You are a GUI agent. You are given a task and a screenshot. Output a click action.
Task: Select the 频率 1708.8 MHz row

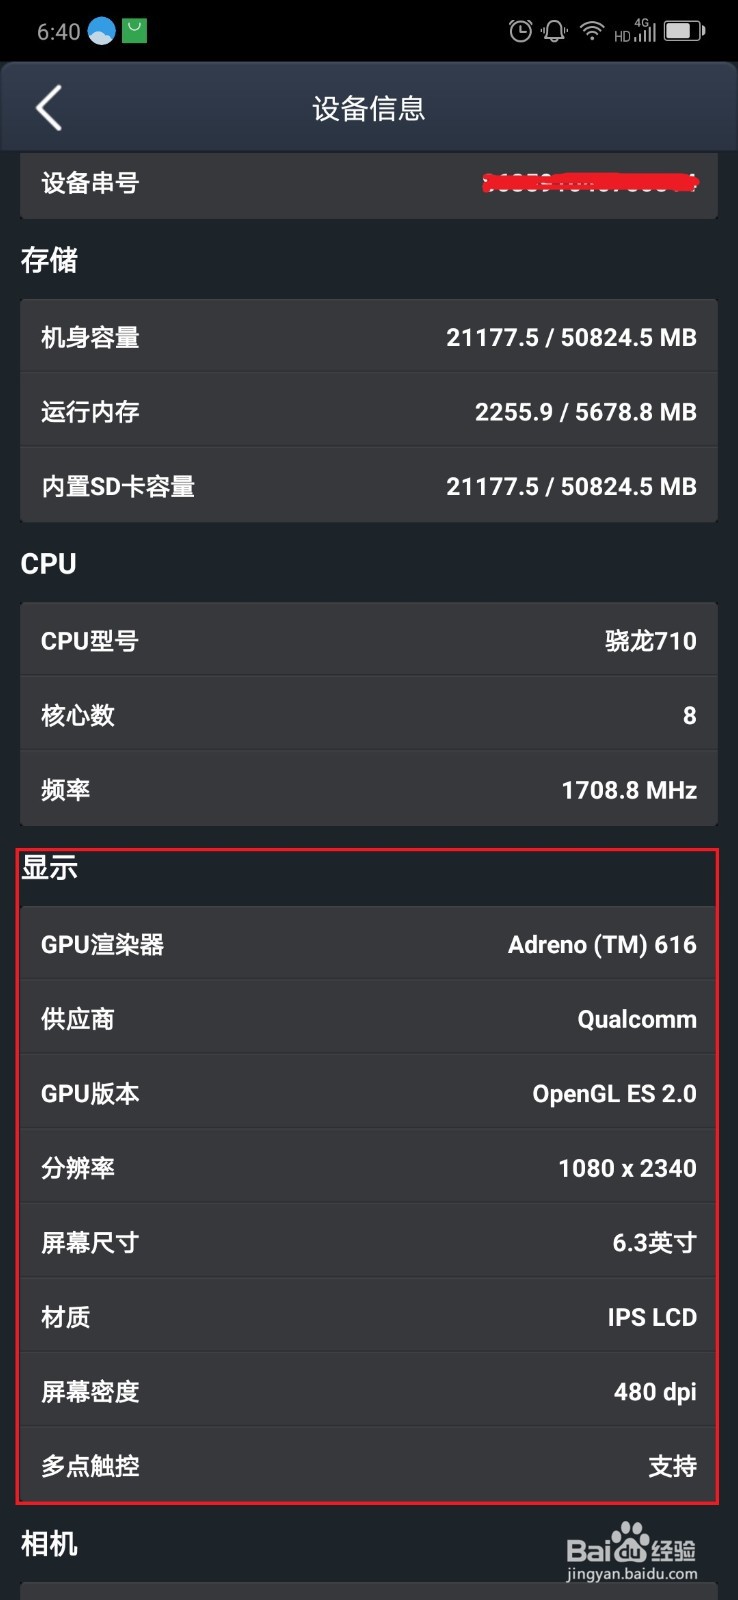369,789
